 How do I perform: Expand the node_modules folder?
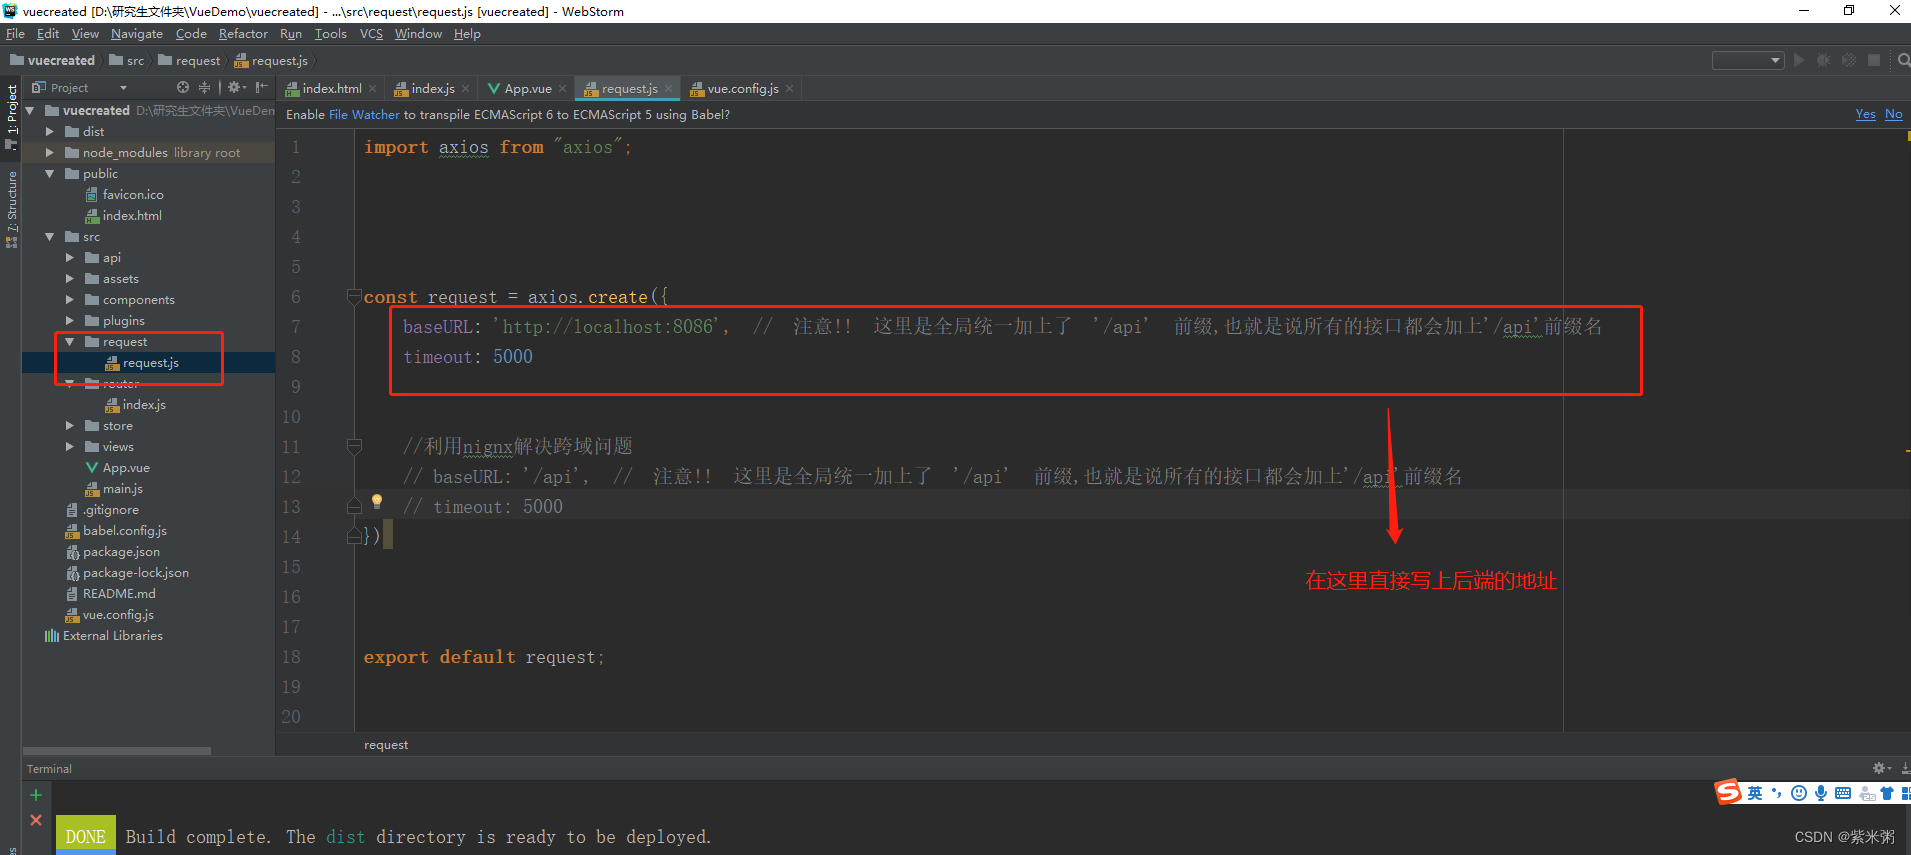pos(50,153)
